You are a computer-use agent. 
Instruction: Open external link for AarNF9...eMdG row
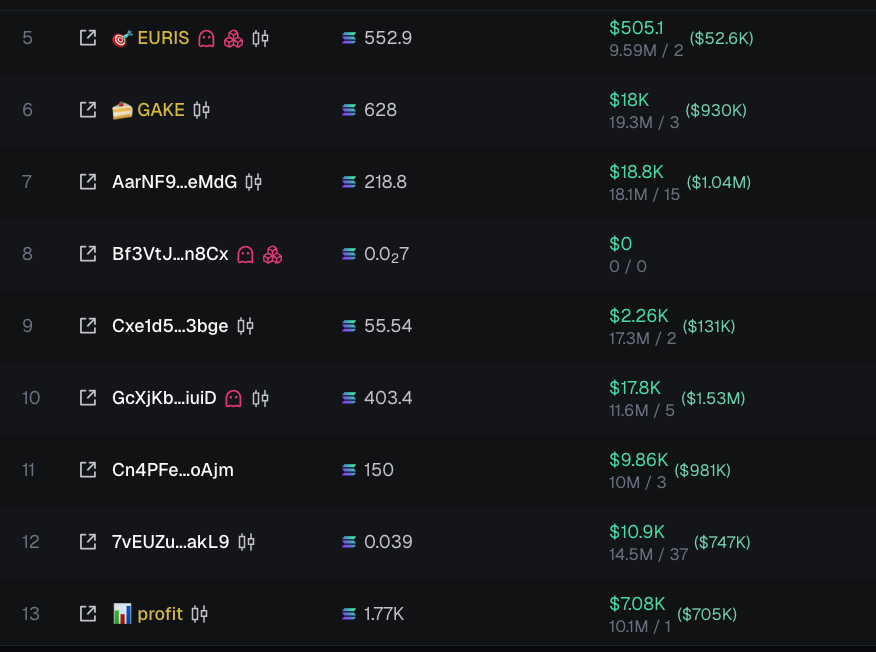pyautogui.click(x=88, y=182)
